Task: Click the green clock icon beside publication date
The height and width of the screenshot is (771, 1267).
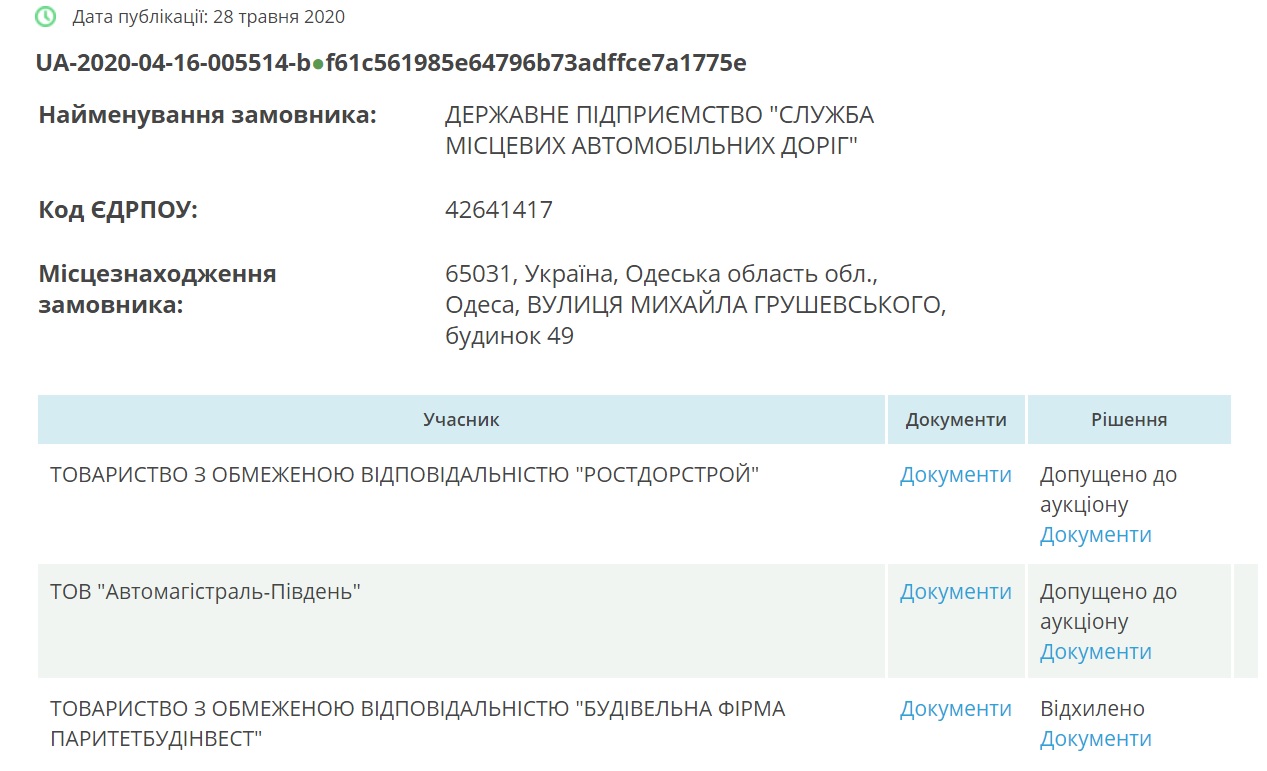Action: 46,16
